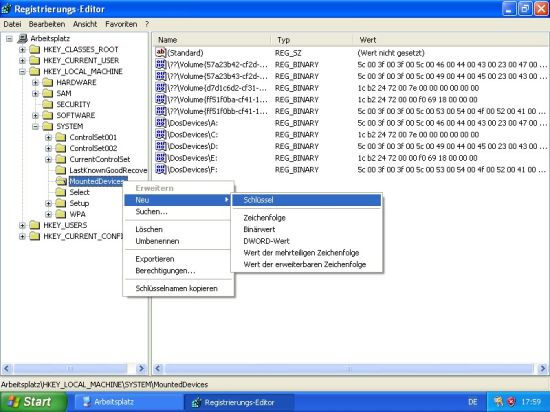
Task: Click the Wert column header
Action: [368, 40]
